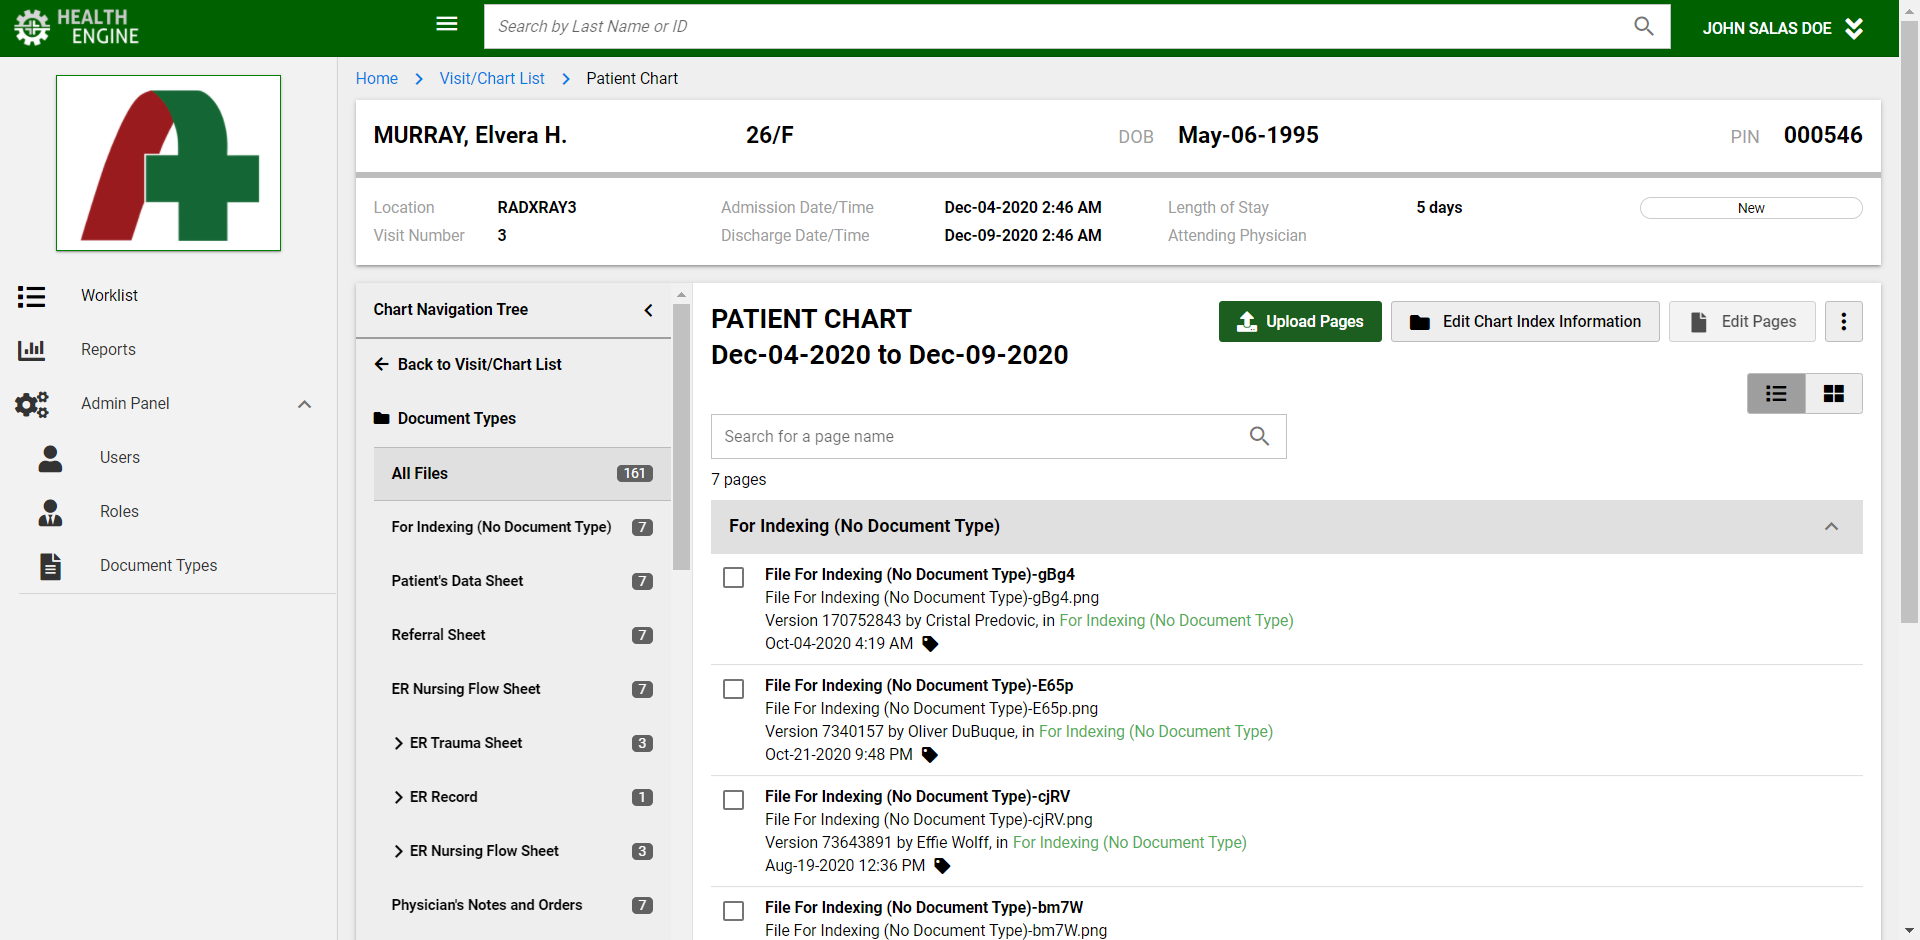The height and width of the screenshot is (940, 1920).
Task: Switch to list view
Action: pos(1776,394)
